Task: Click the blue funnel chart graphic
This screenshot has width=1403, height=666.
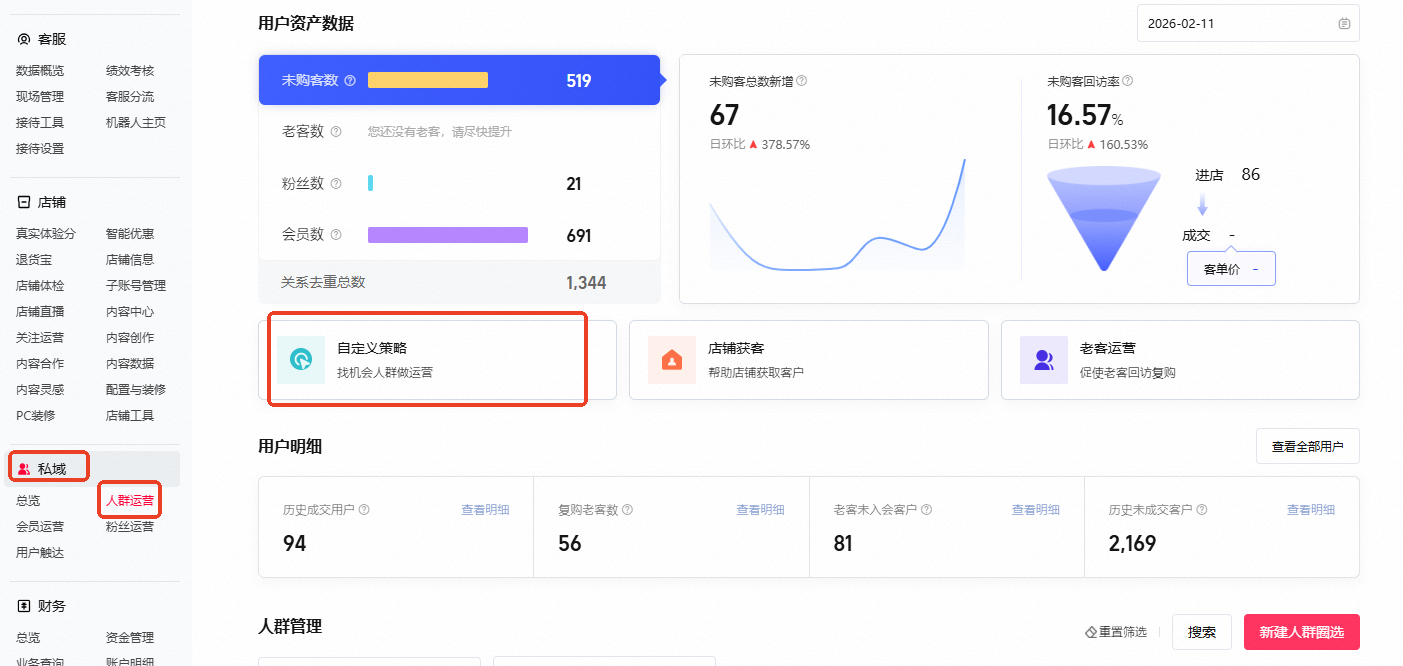Action: point(1103,218)
